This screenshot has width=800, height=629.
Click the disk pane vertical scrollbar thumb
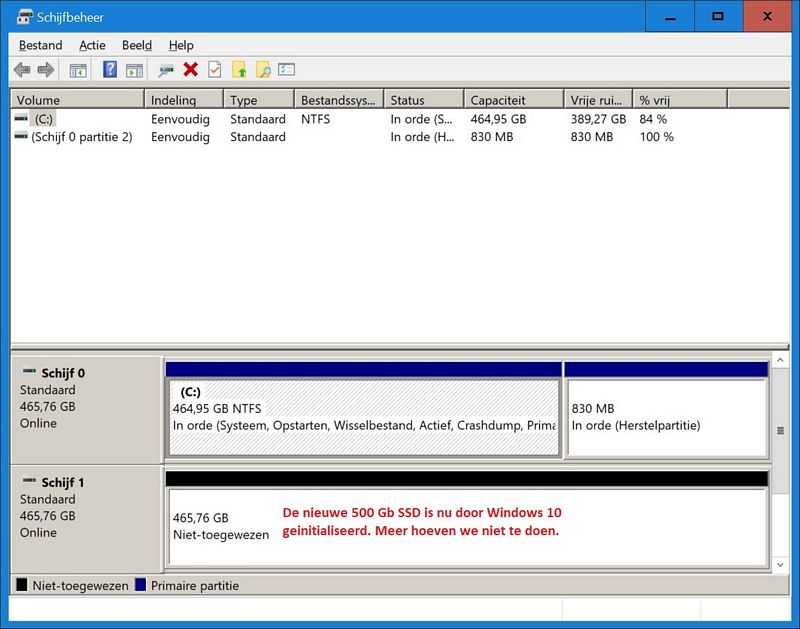click(x=780, y=431)
